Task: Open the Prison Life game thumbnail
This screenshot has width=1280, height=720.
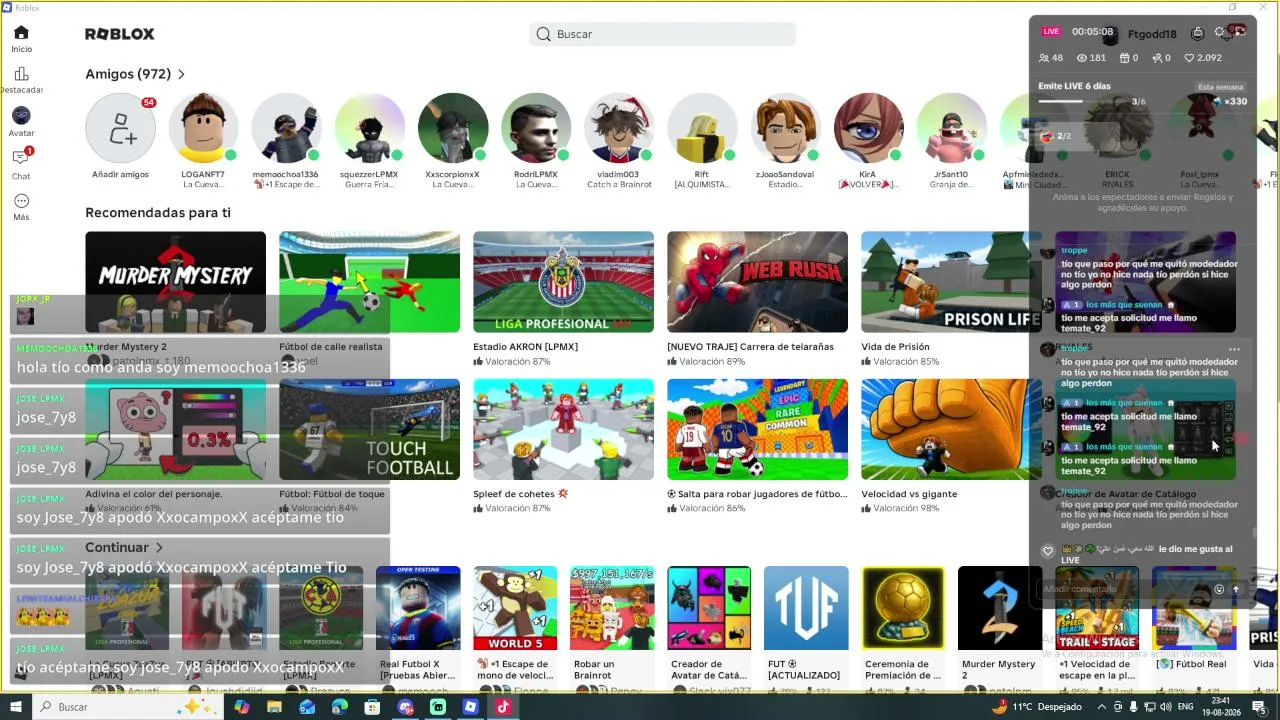Action: 951,282
